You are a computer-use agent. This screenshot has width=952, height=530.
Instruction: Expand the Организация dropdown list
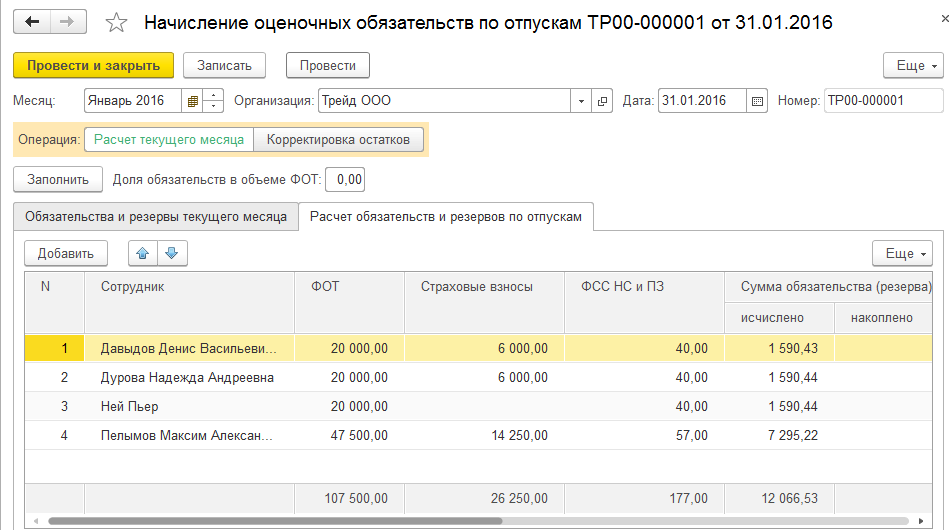click(x=582, y=101)
